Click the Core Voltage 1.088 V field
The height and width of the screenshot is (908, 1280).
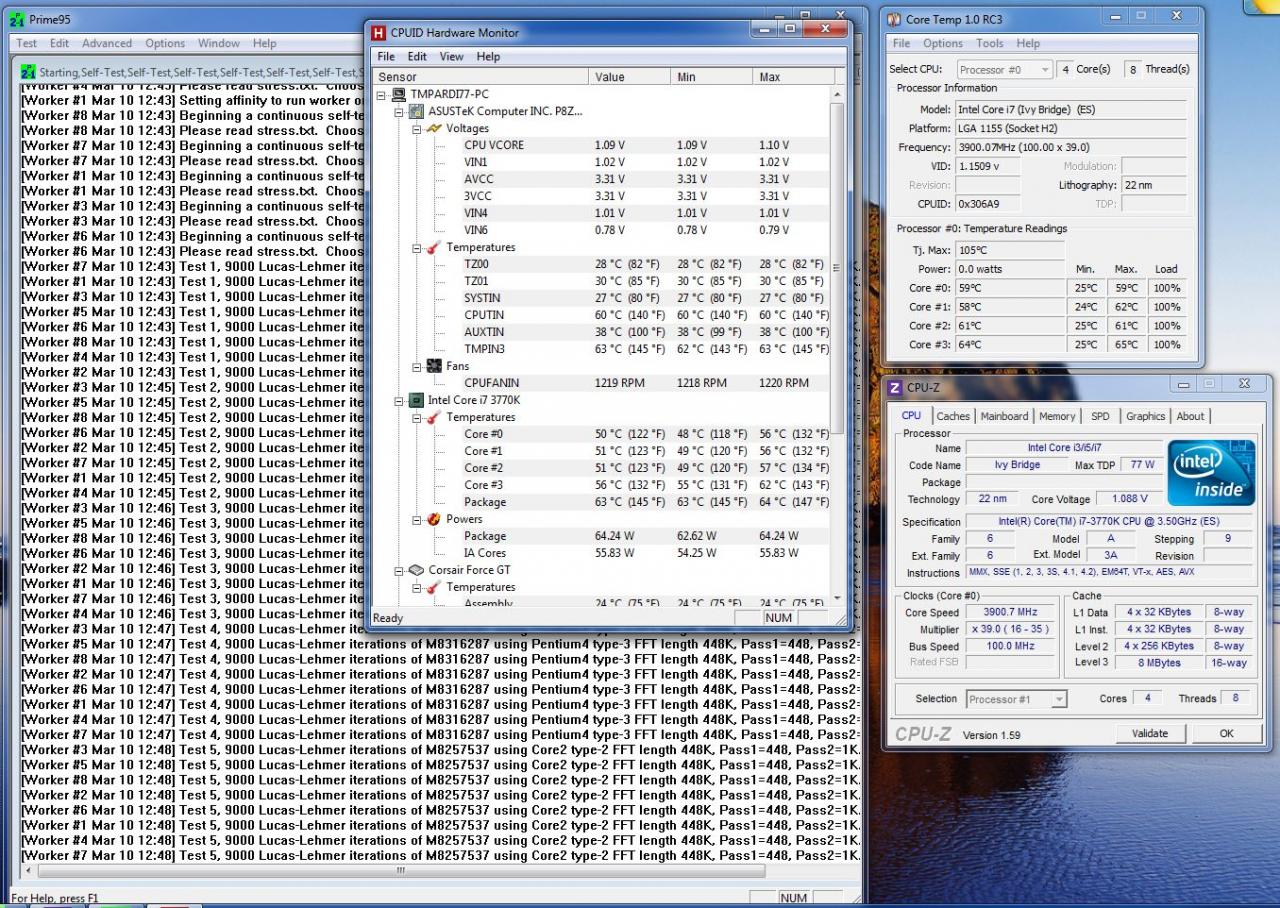[1130, 499]
